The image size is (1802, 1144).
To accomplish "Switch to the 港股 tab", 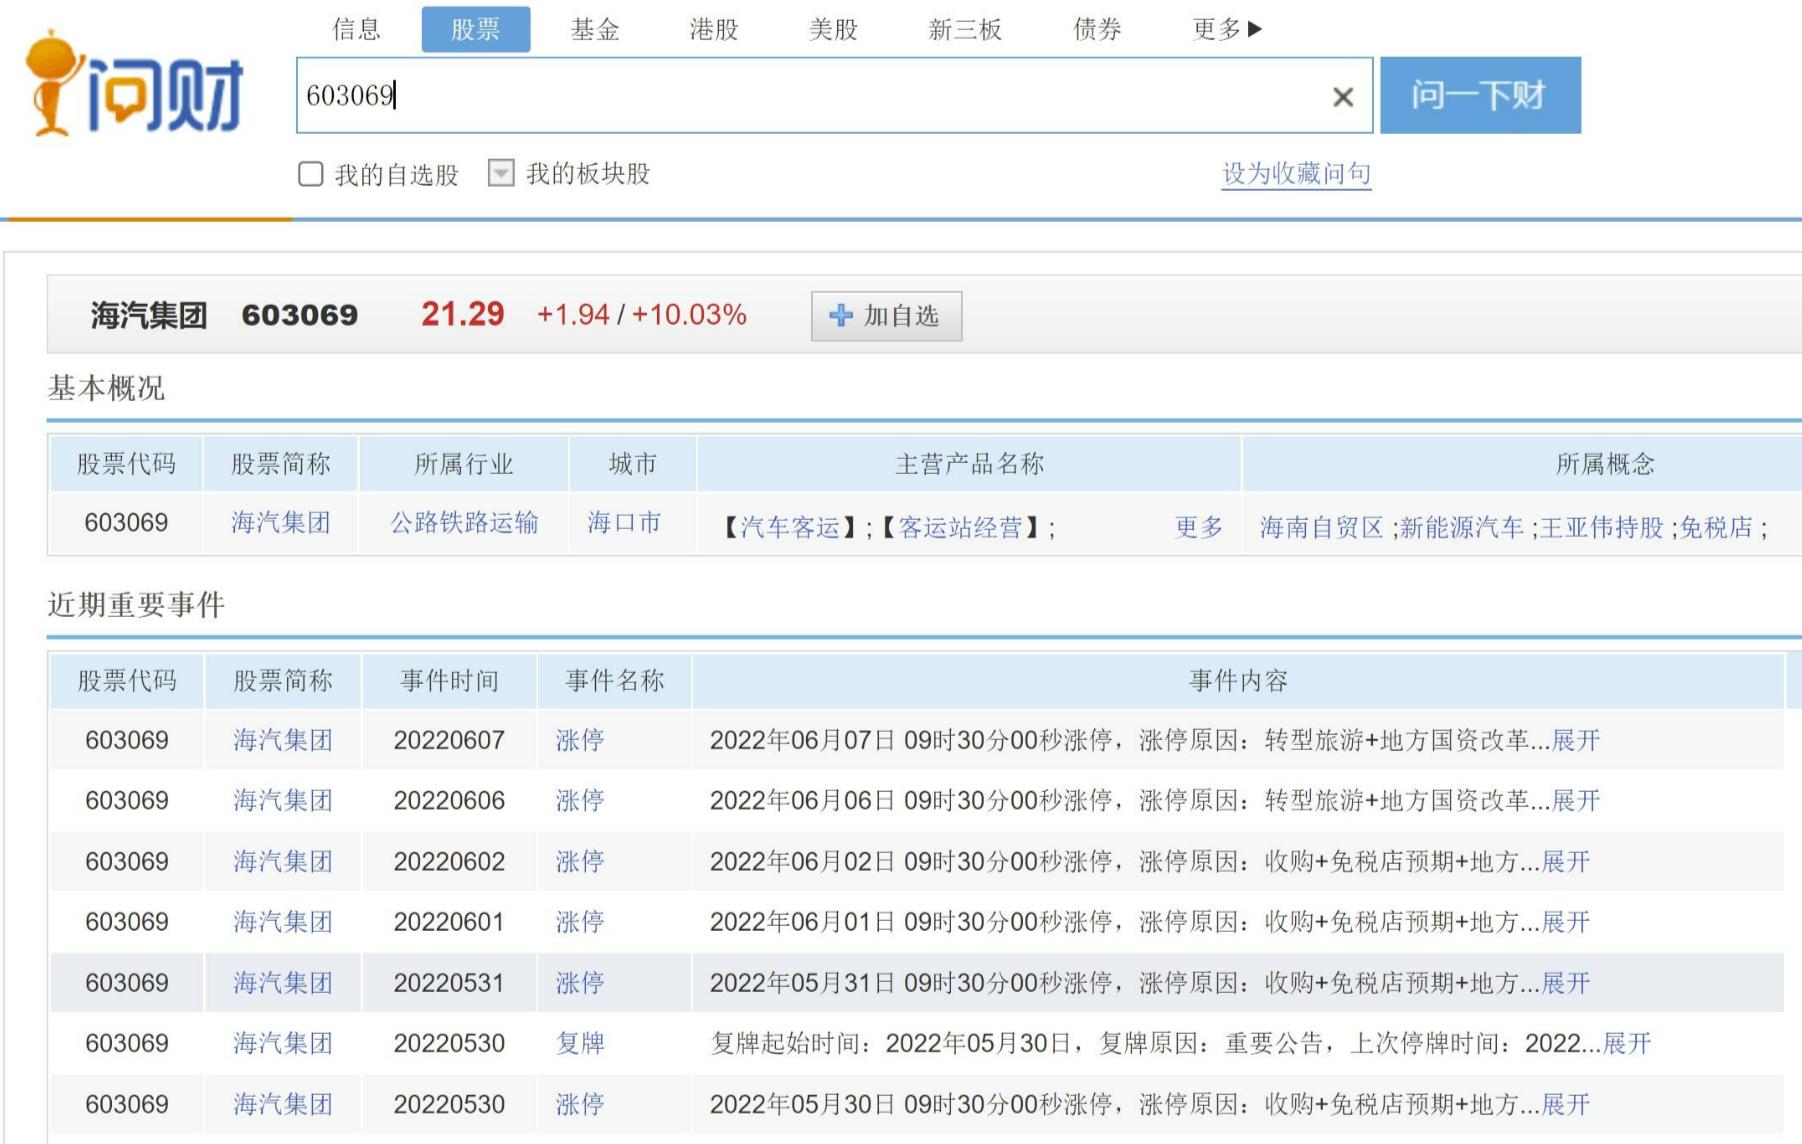I will click(x=716, y=29).
